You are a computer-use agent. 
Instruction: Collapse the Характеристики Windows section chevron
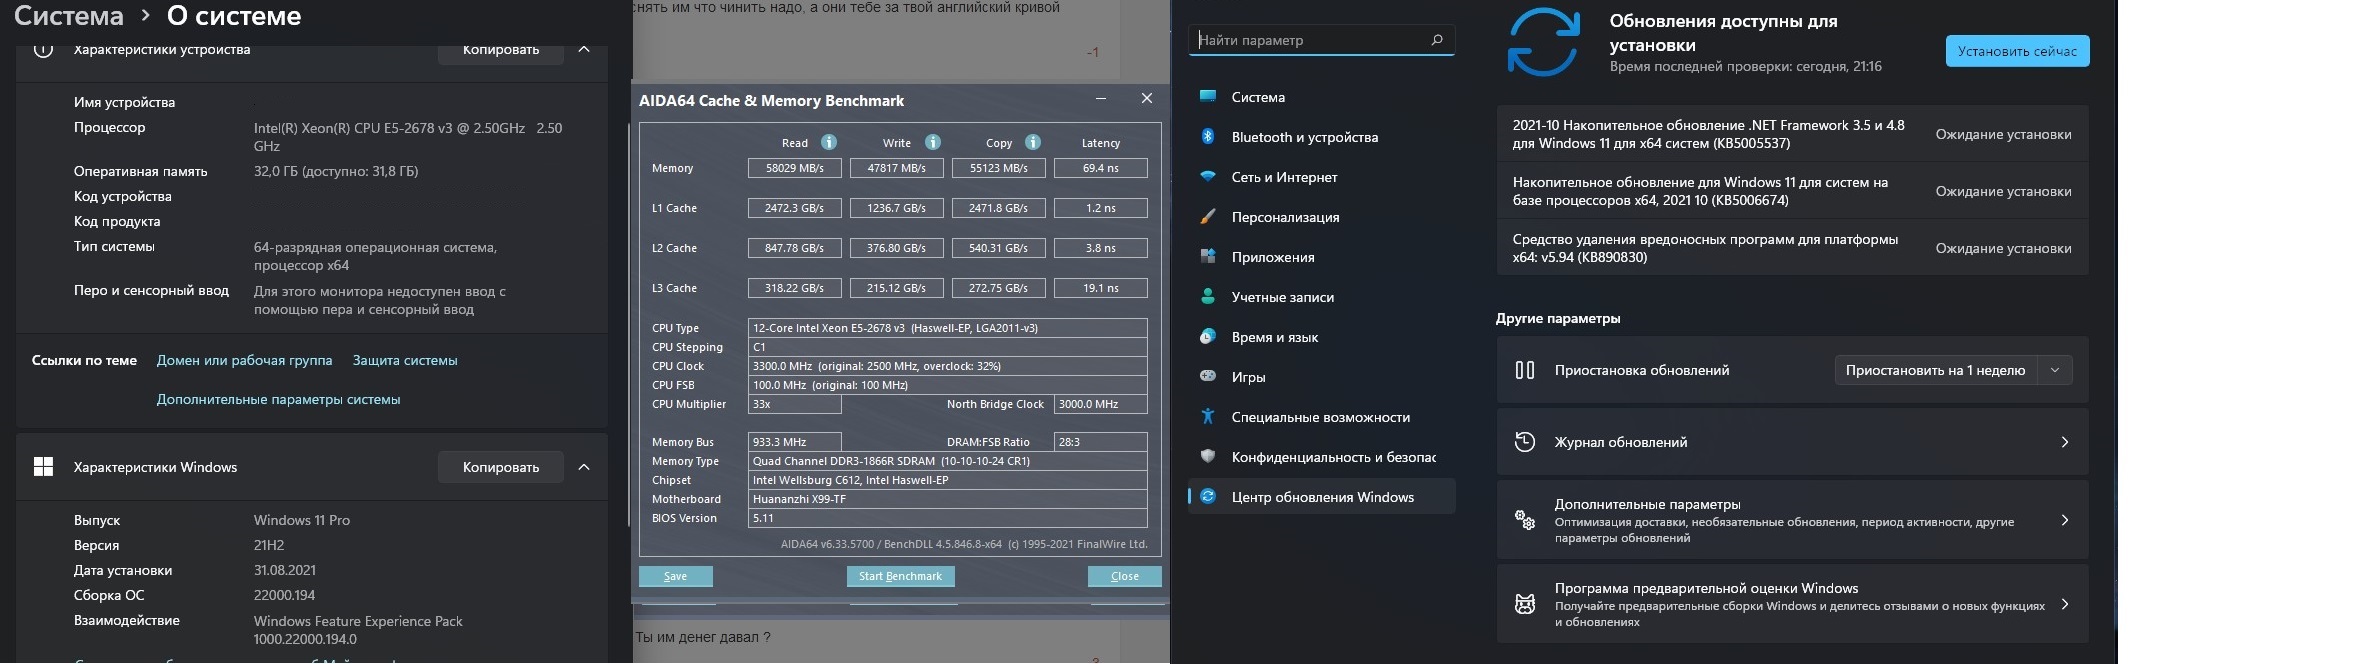tap(584, 467)
